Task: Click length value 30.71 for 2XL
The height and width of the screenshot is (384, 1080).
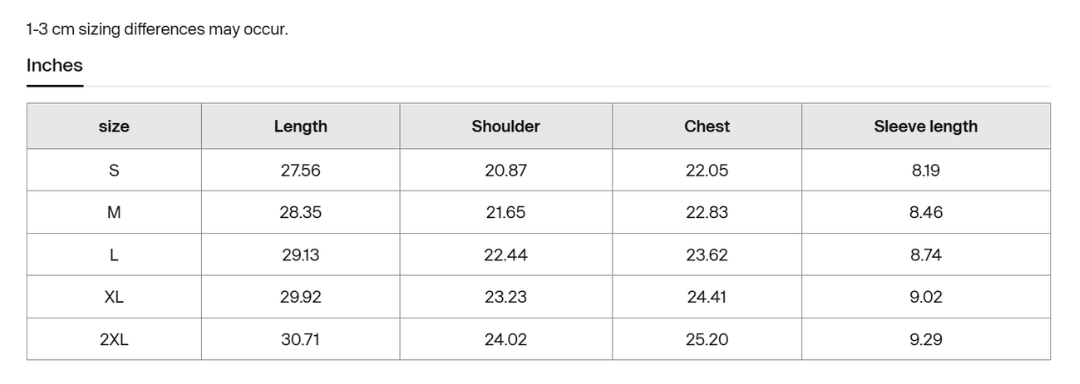Action: [300, 340]
